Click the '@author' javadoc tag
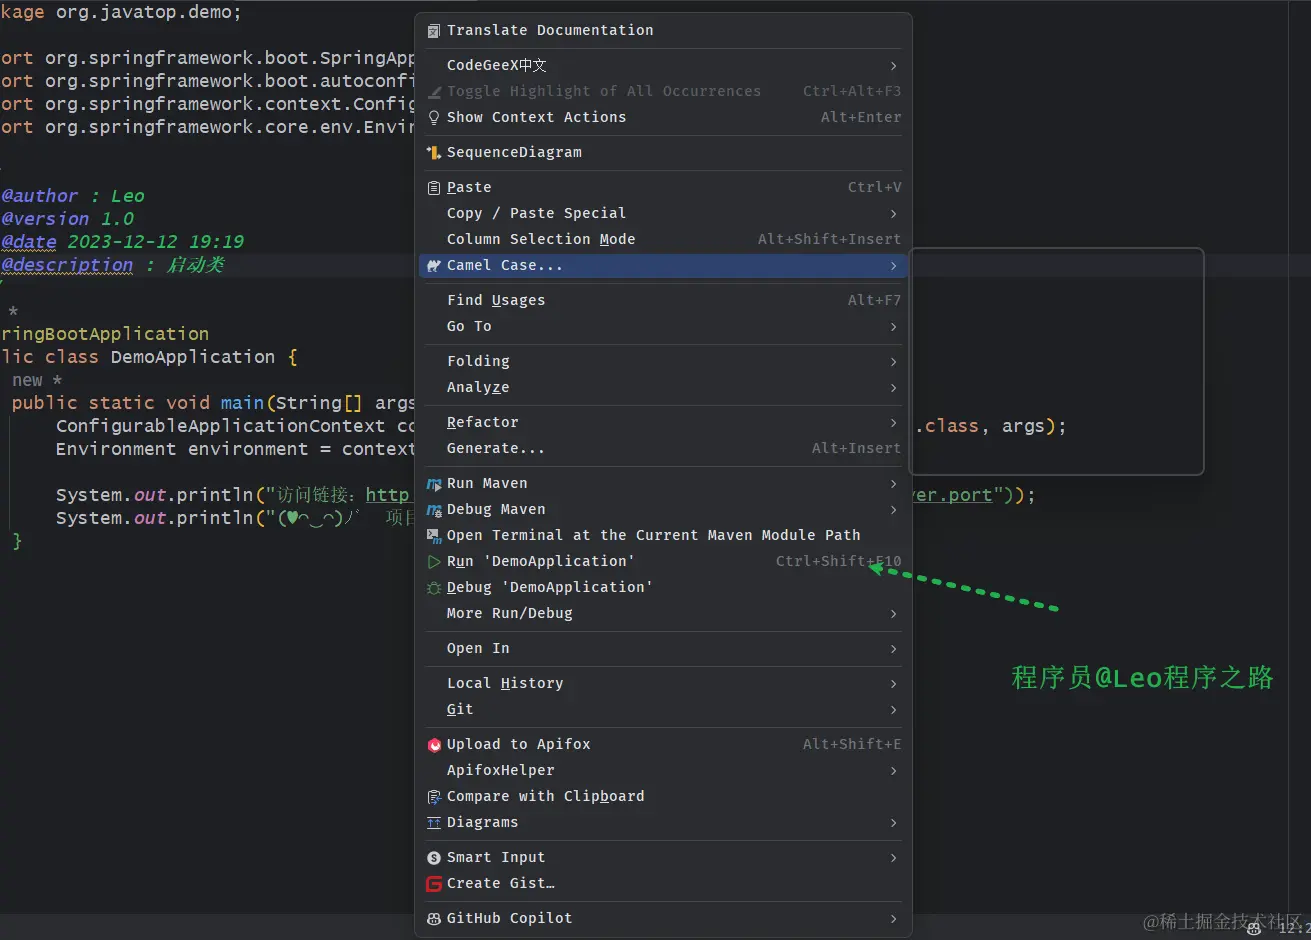Viewport: 1311px width, 940px height. coord(40,196)
